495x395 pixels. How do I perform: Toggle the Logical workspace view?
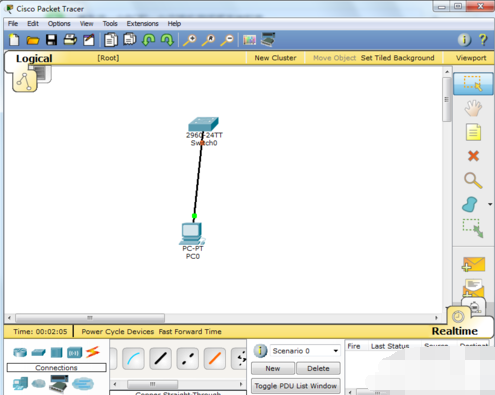tap(34, 58)
